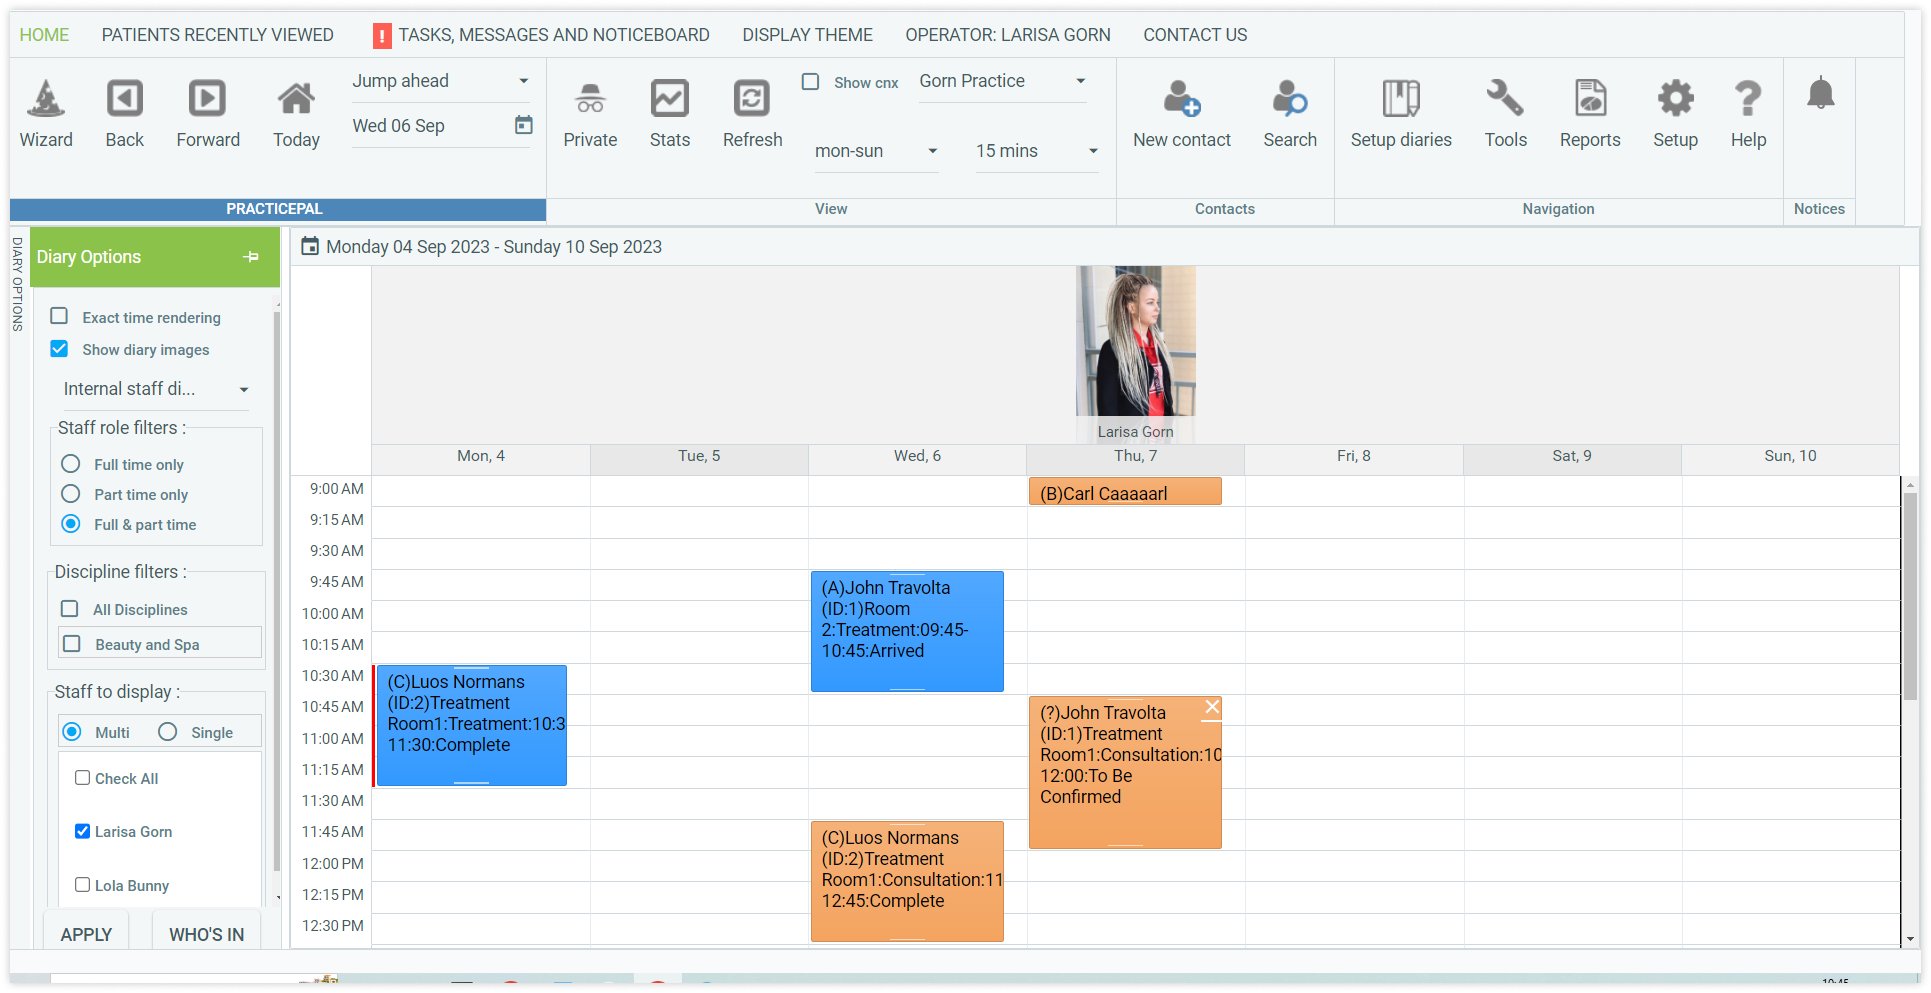This screenshot has width=1931, height=993.
Task: Click the Forward navigation icon
Action: click(207, 99)
